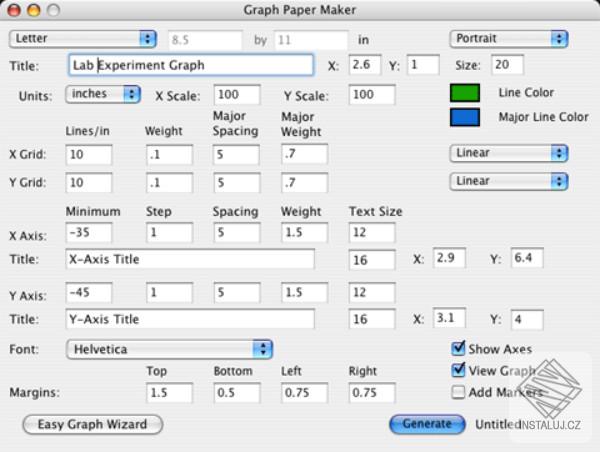Click the Y Axis Spacing field
This screenshot has height=452, width=600.
(x=237, y=293)
